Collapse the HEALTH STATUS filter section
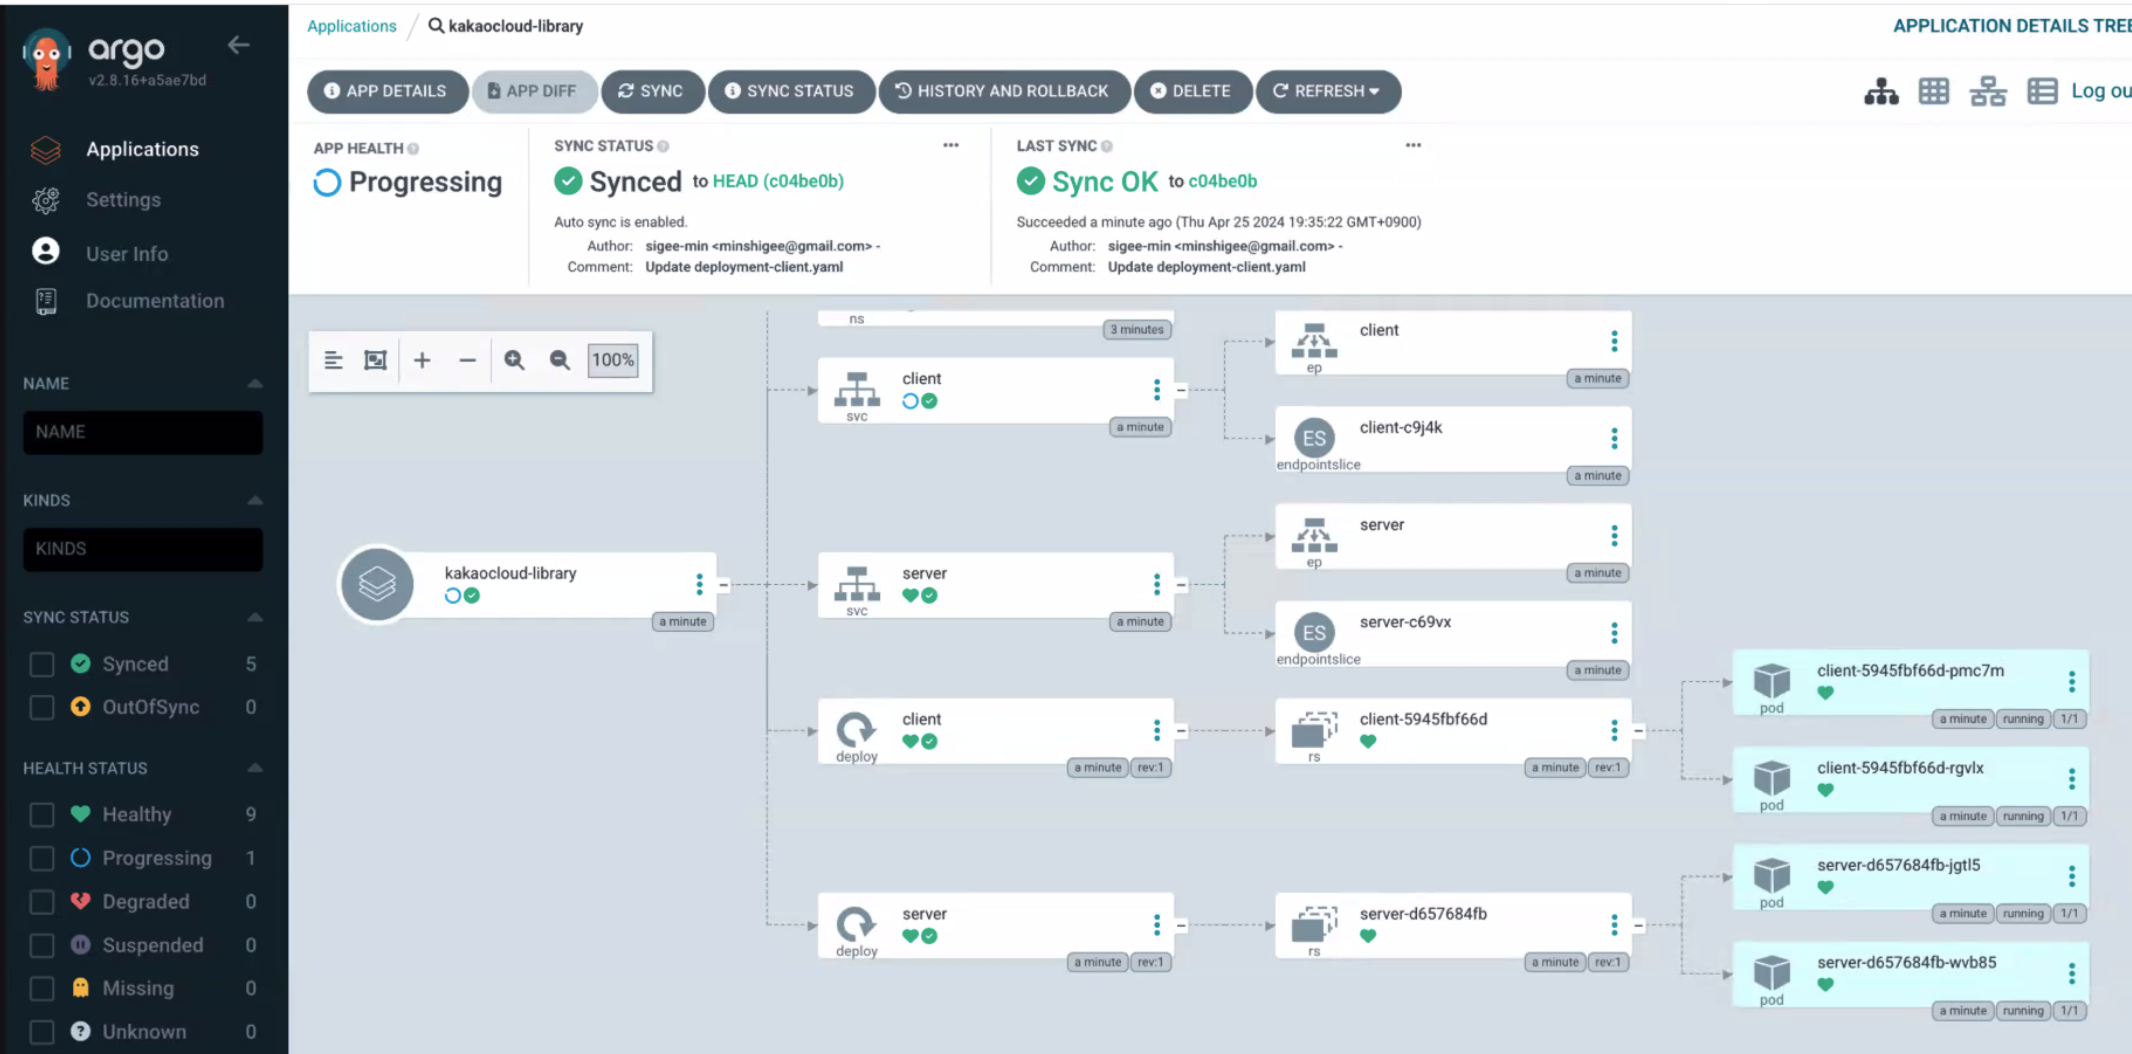 click(x=255, y=768)
